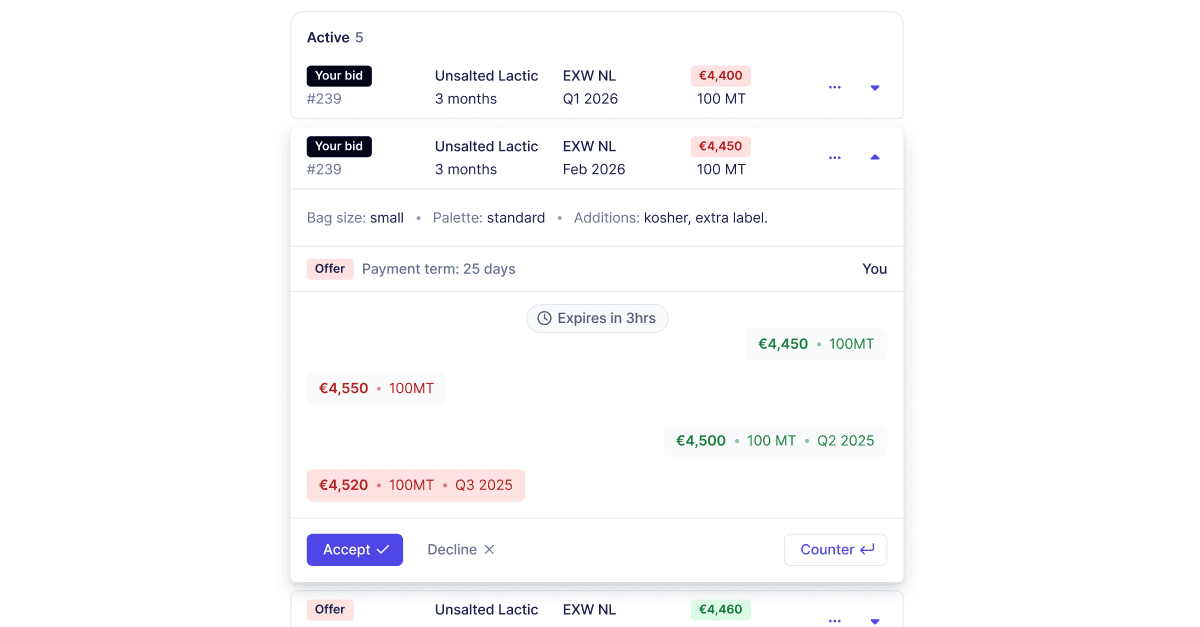Viewport: 1200px width, 627px height.
Task: Decline the current offer
Action: [x=461, y=550]
